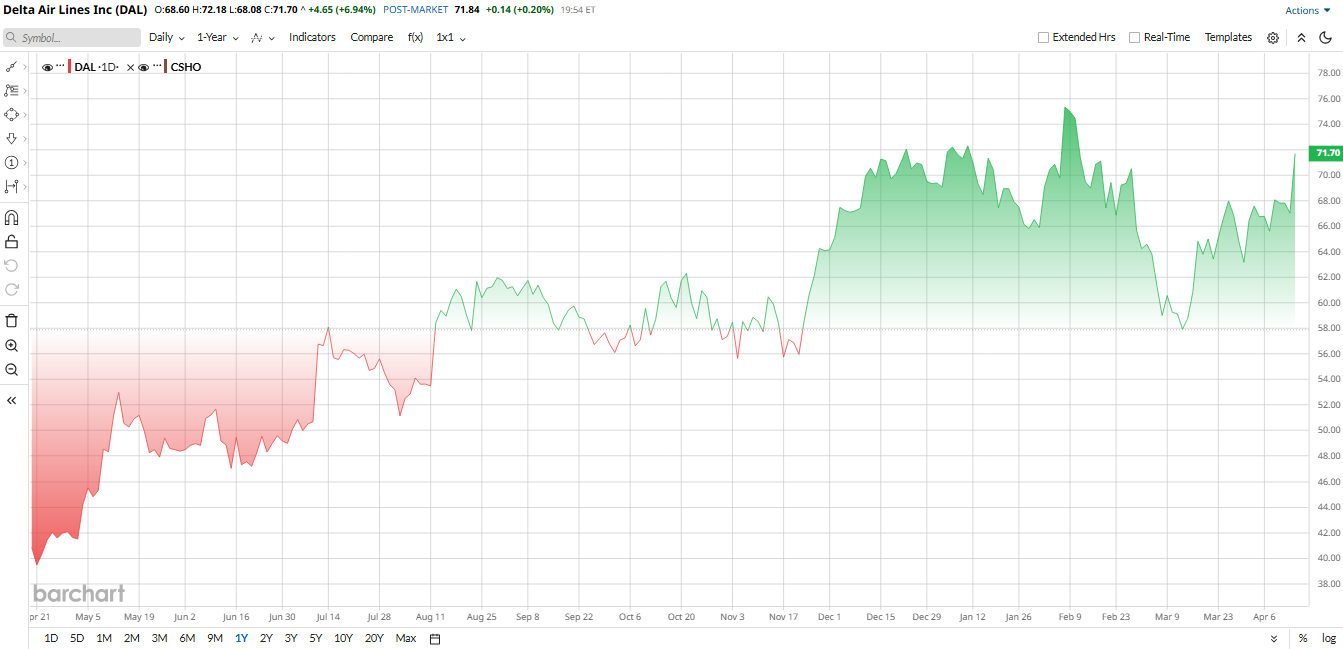This screenshot has height=649, width=1343.
Task: Select the 1M time range
Action: tap(104, 638)
